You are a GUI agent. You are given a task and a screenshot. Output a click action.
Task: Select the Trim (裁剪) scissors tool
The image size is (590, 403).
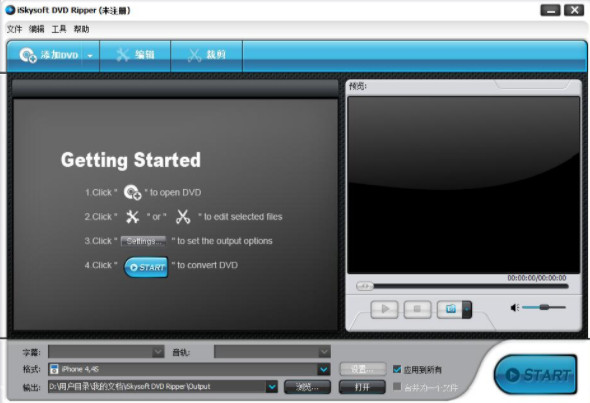(207, 55)
